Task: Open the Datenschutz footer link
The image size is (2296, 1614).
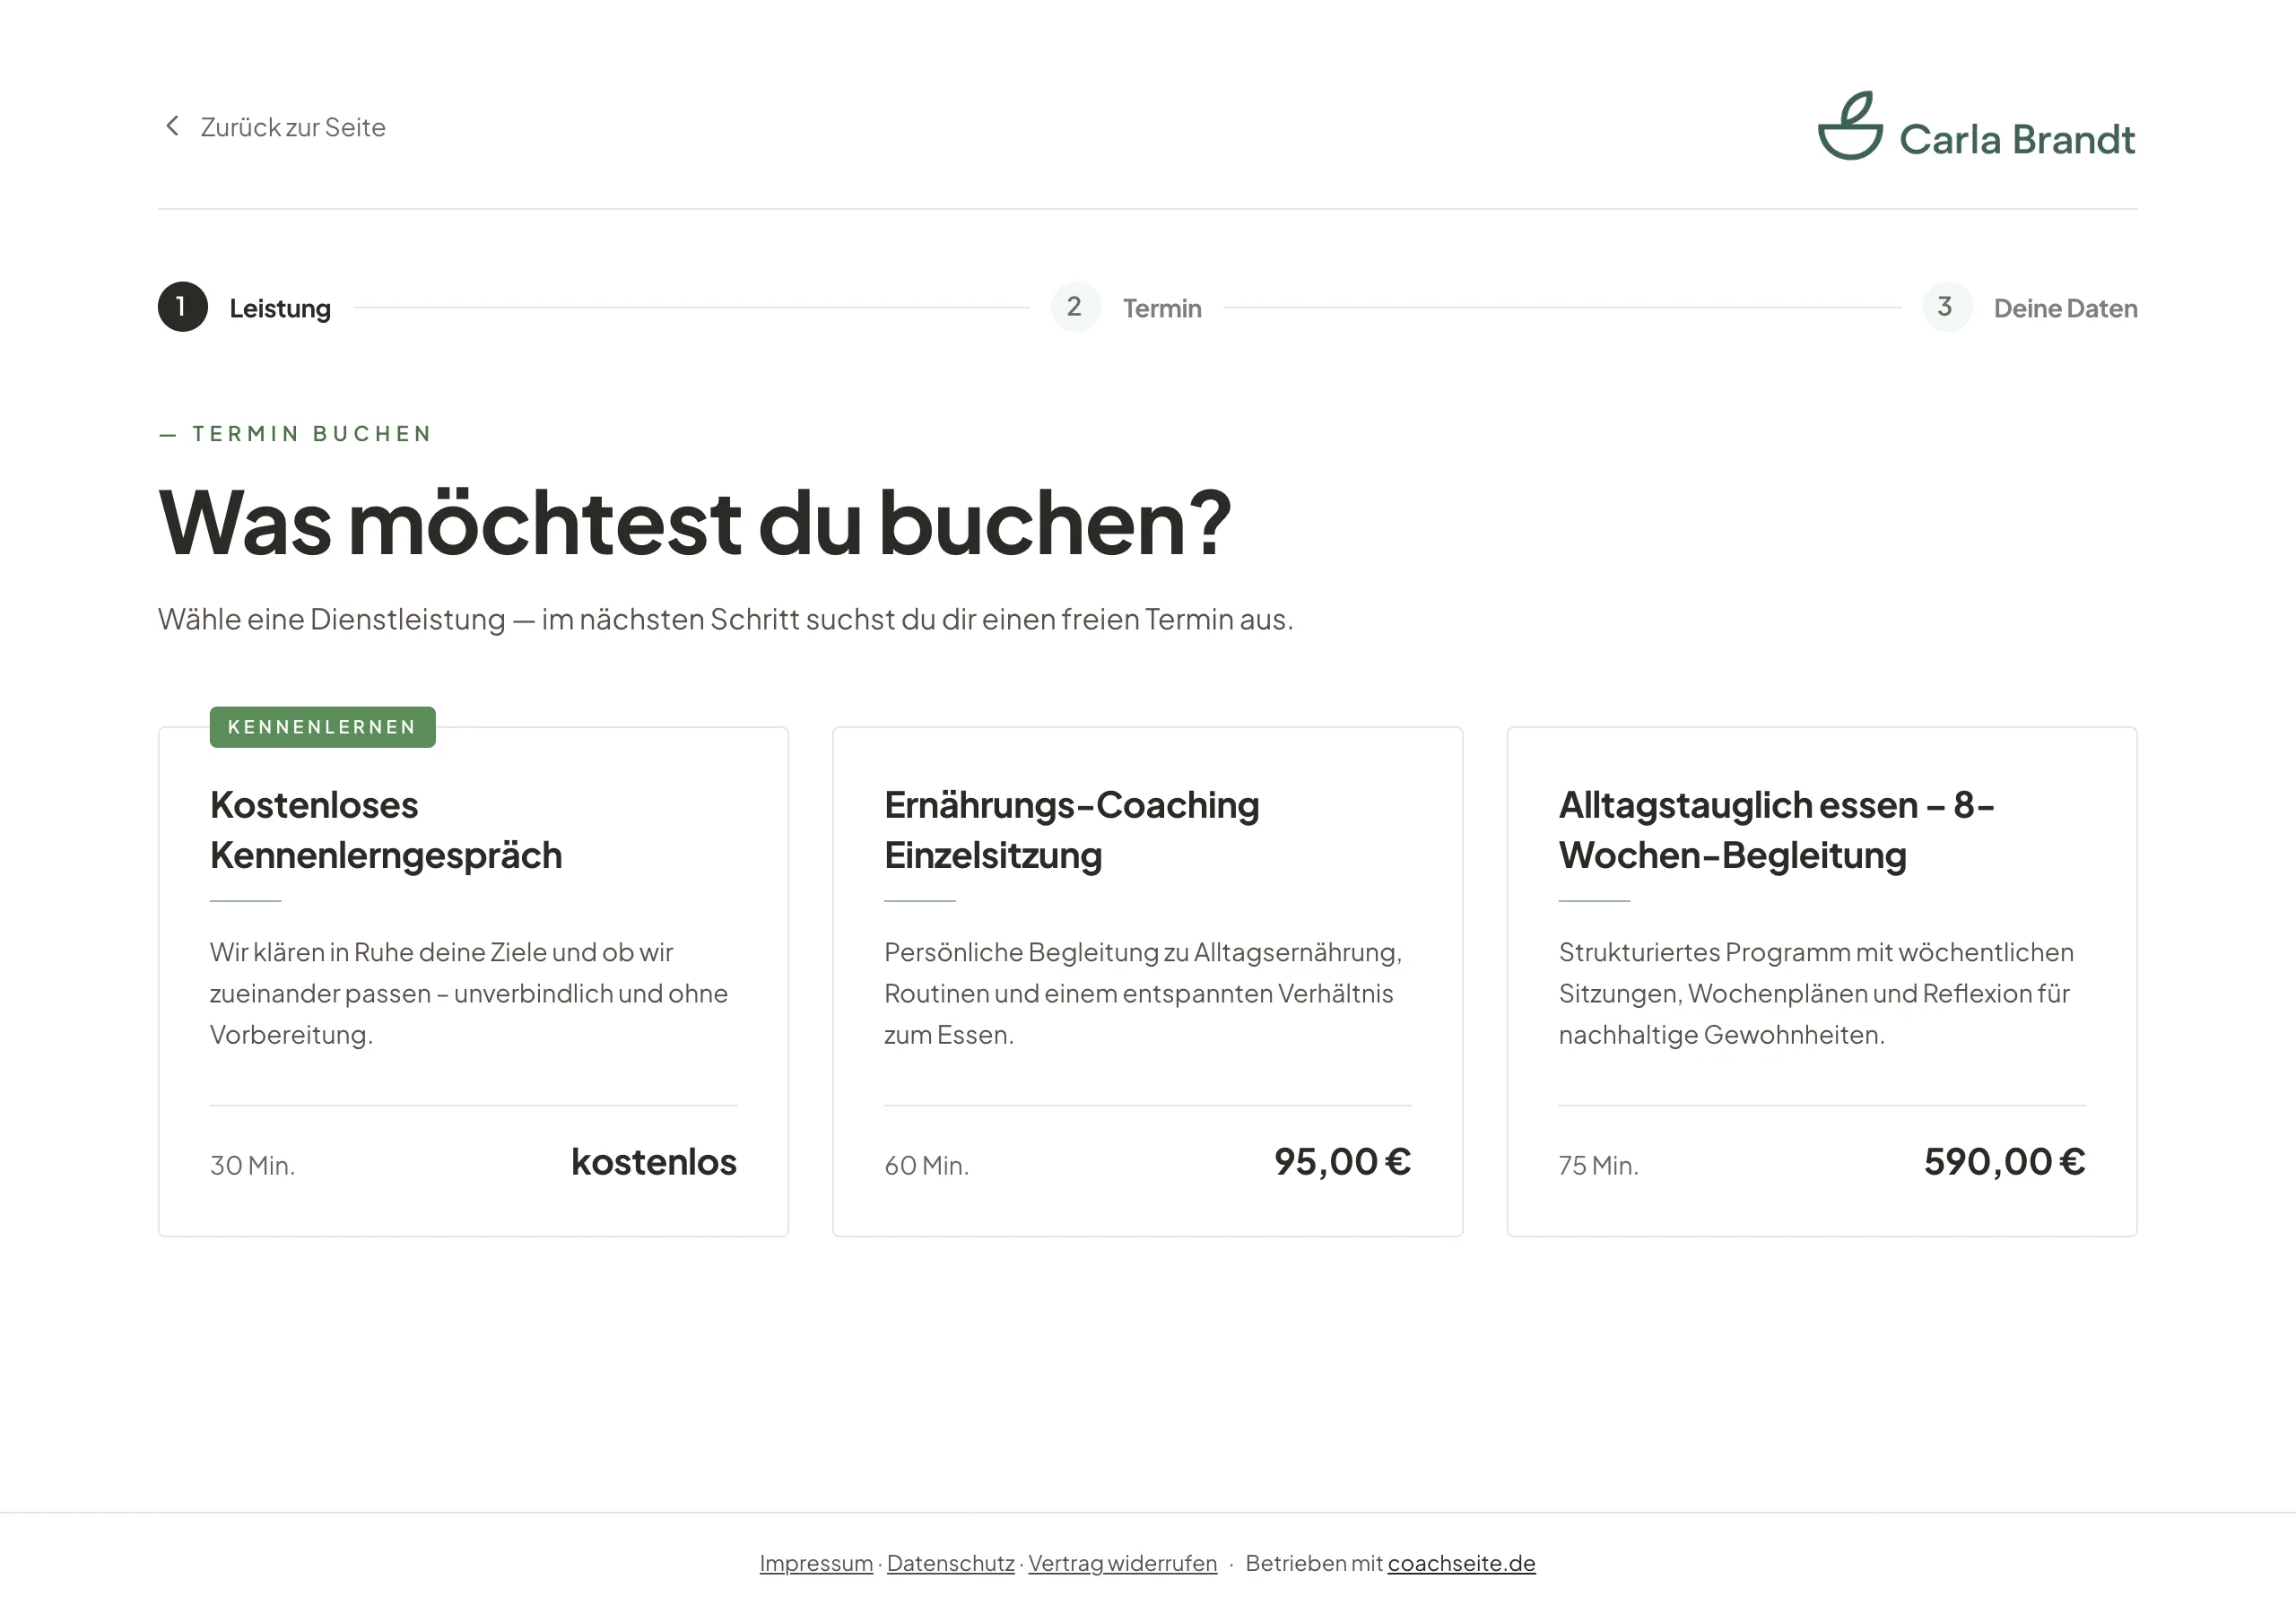Action: click(950, 1563)
